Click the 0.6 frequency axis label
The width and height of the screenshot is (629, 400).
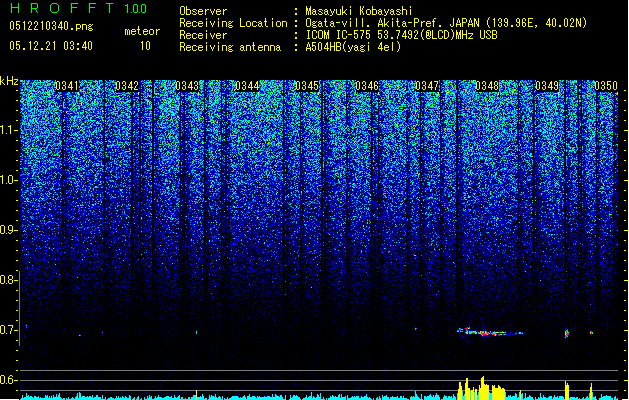(x=8, y=380)
